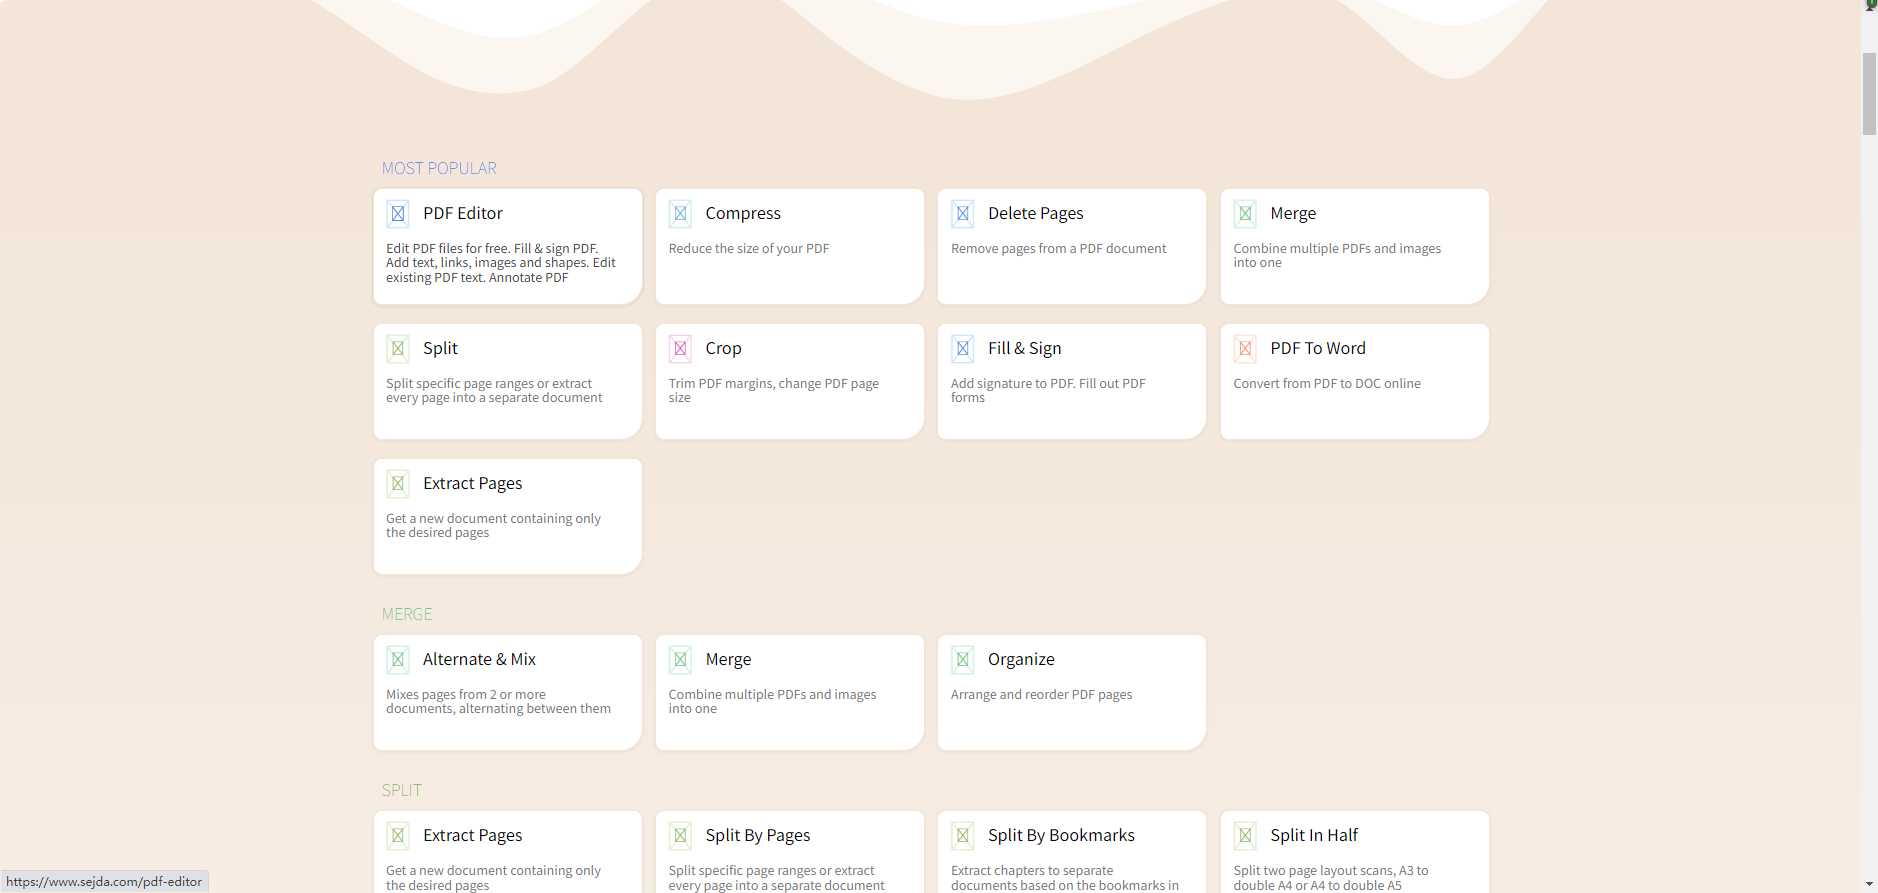Click the Compress tool icon
Viewport: 1878px width, 893px height.
[680, 213]
